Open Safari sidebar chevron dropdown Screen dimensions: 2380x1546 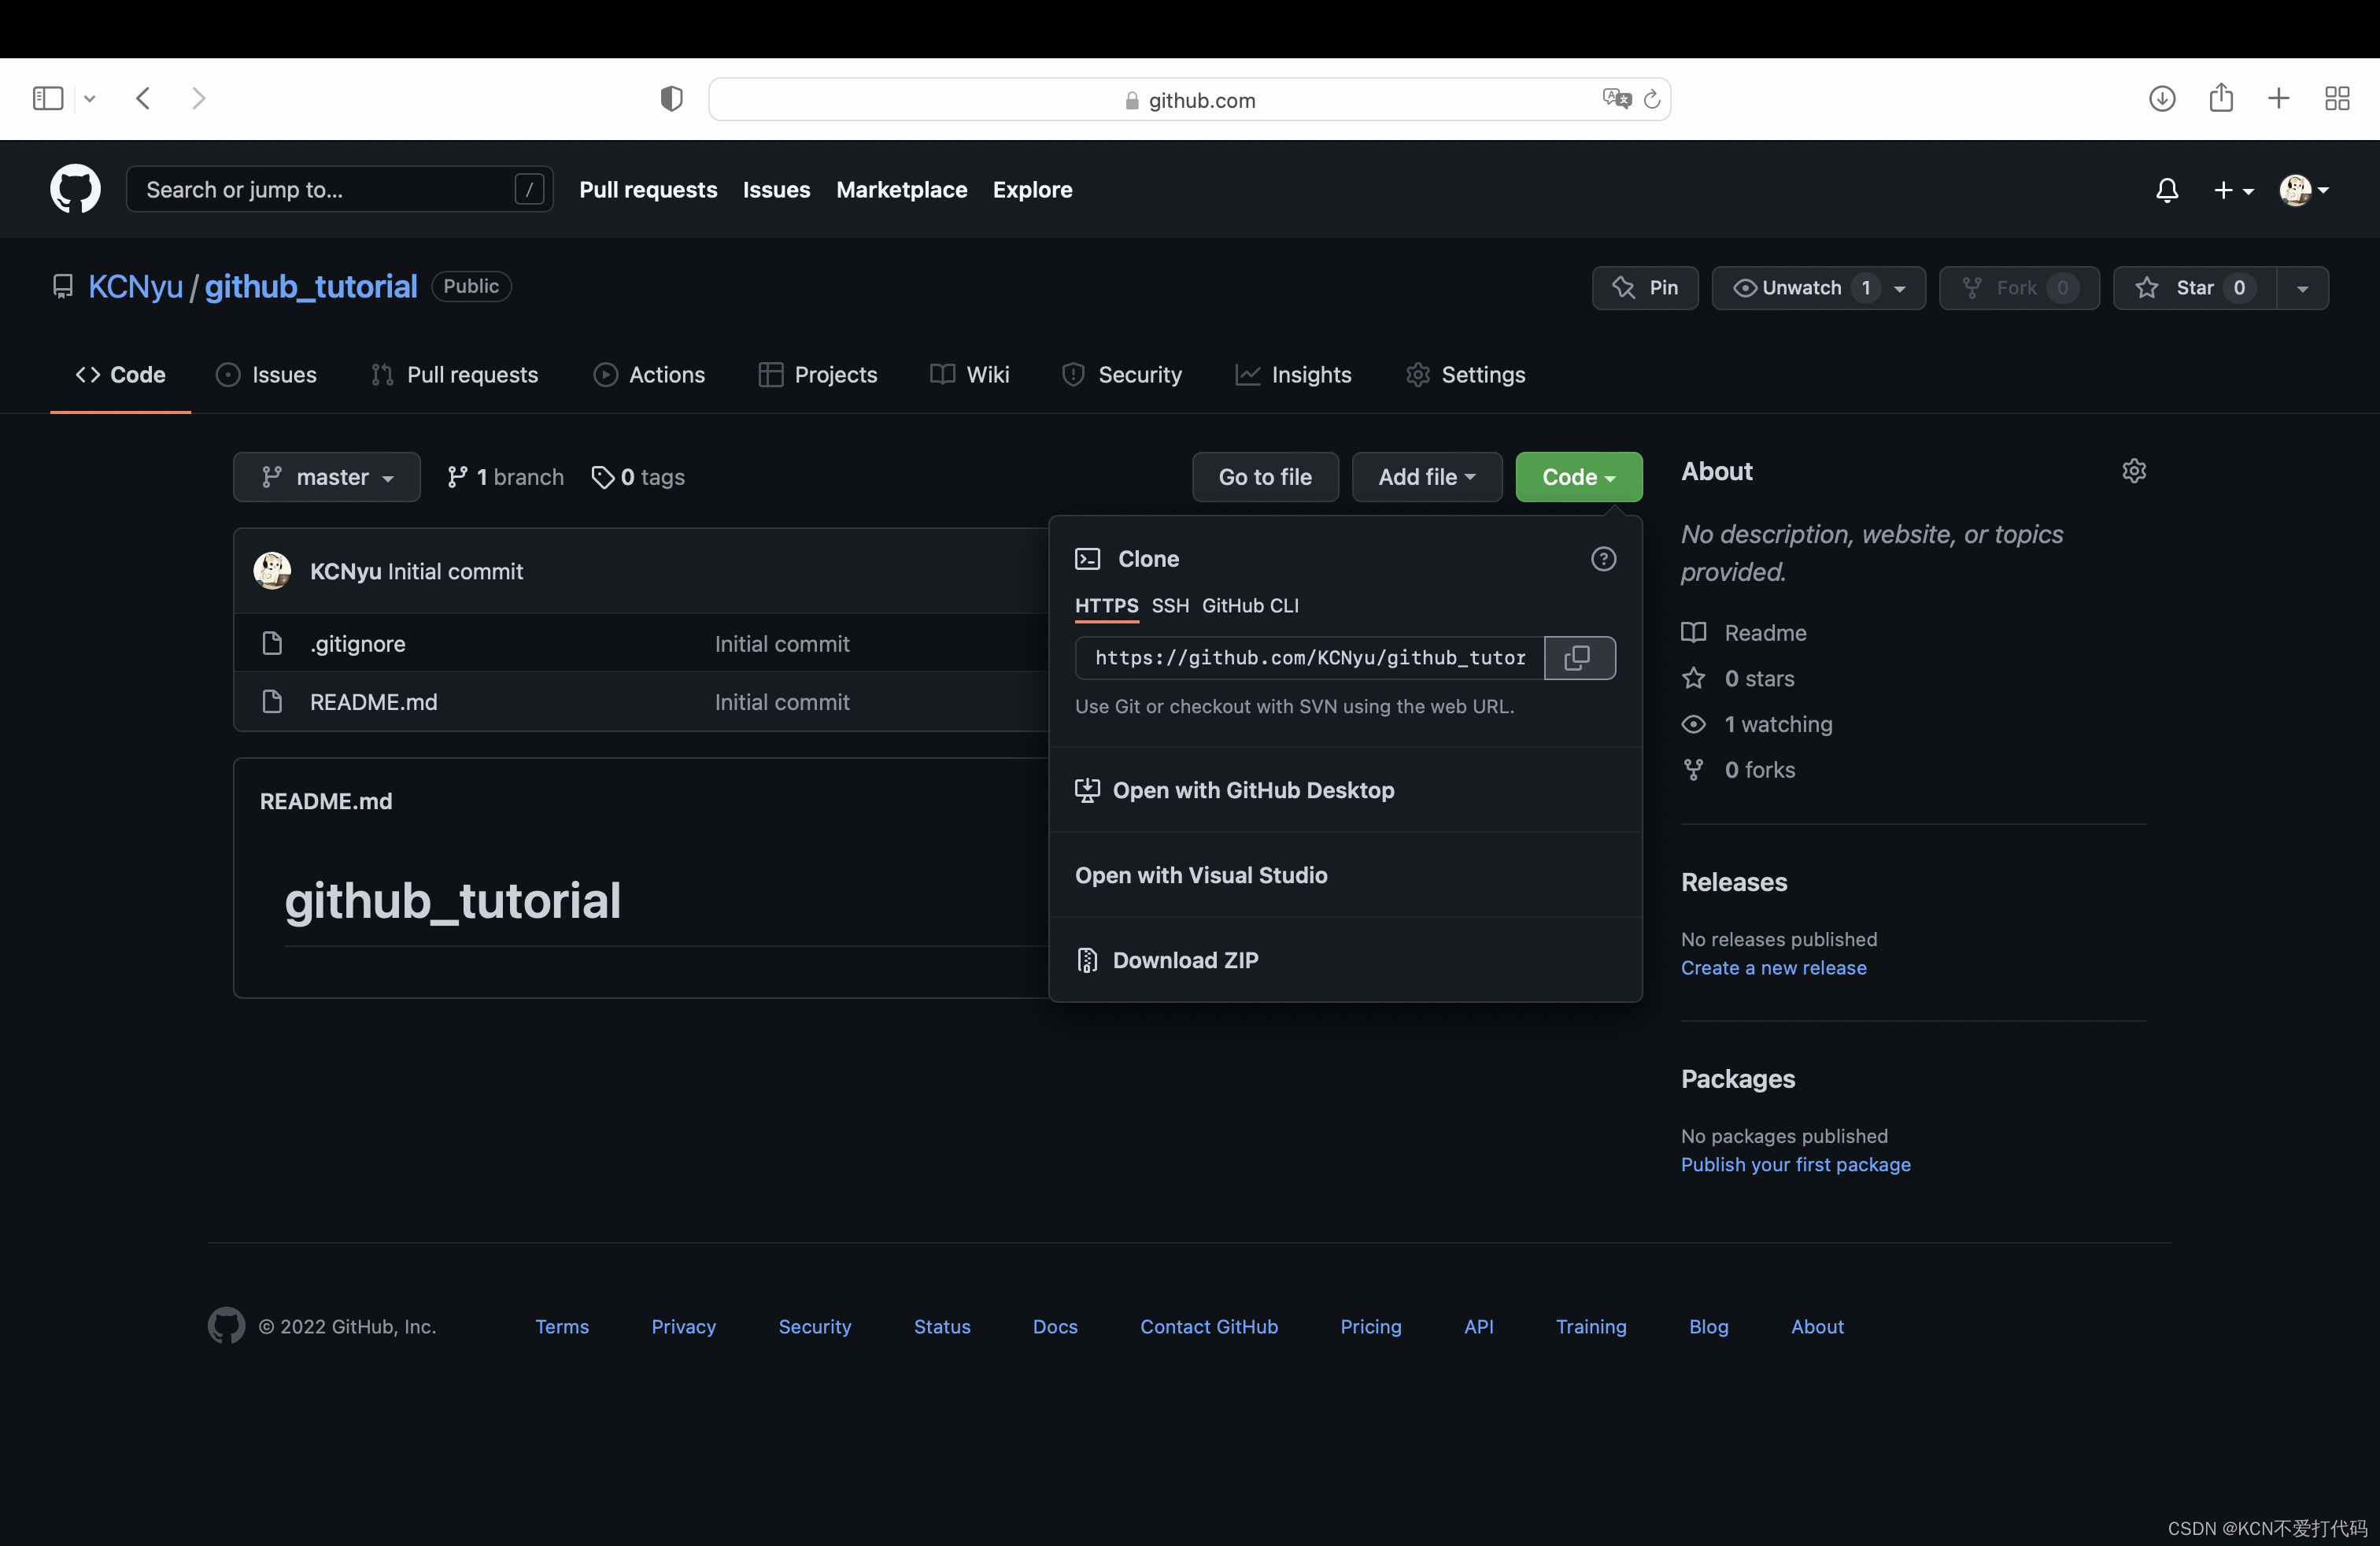click(90, 98)
